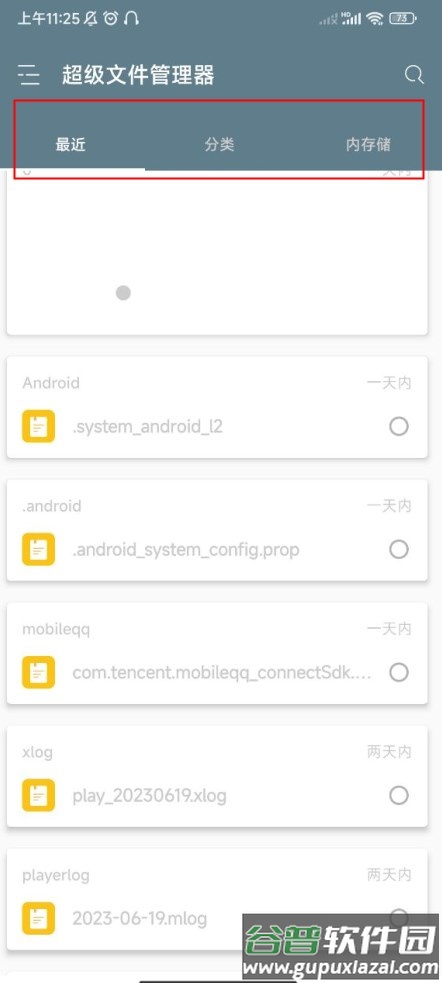Tap the search magnifier icon
This screenshot has height=983, width=442.
(414, 75)
